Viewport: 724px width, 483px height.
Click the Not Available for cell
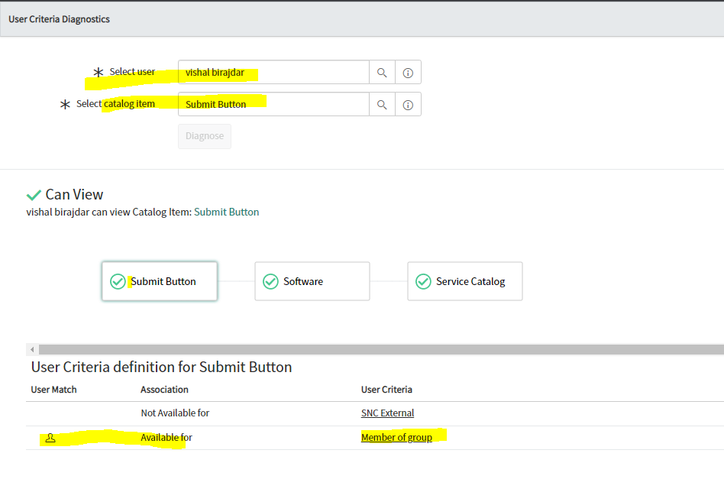(x=175, y=413)
